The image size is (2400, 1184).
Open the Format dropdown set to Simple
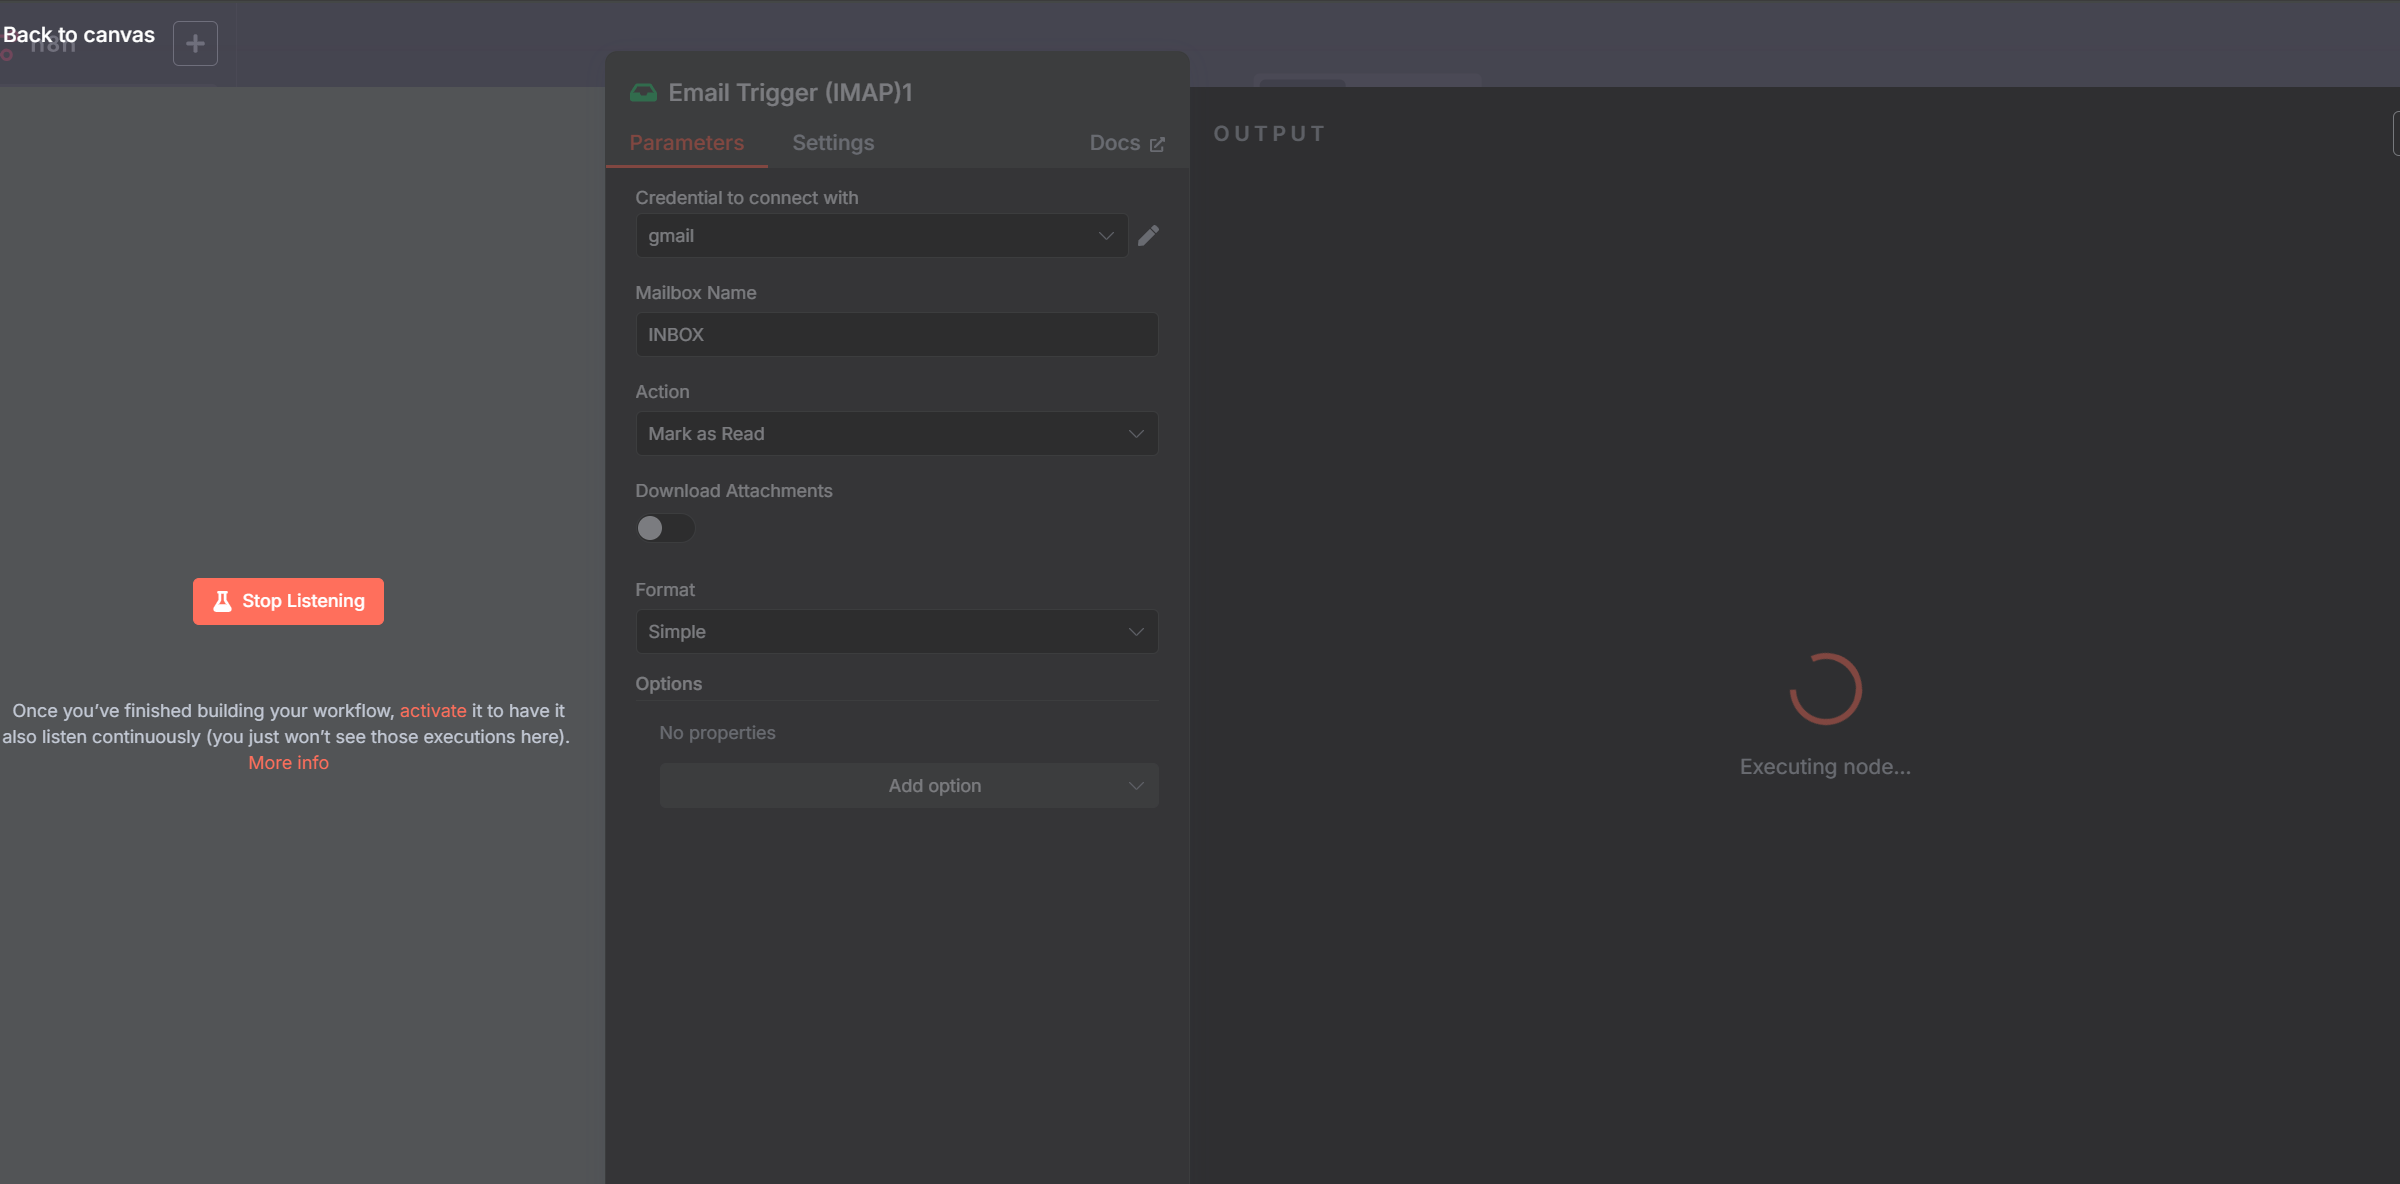[x=897, y=632]
